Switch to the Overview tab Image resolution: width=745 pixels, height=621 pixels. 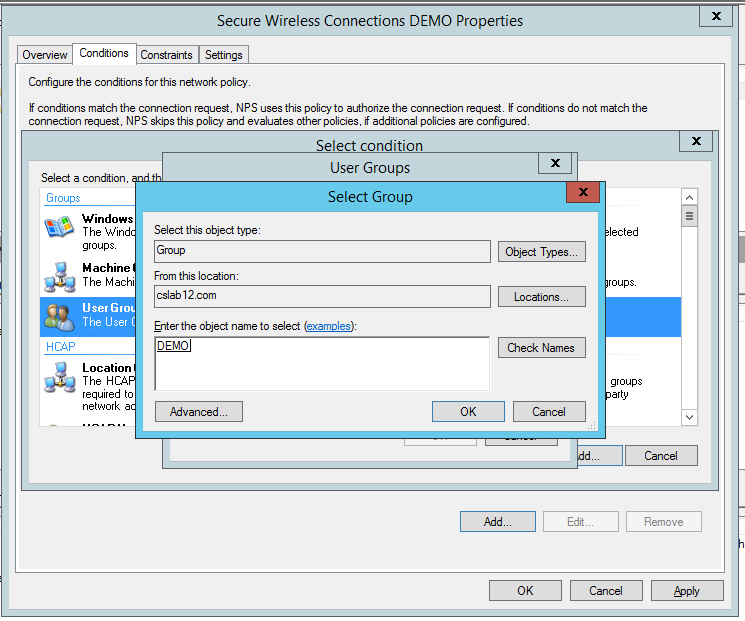(x=45, y=55)
